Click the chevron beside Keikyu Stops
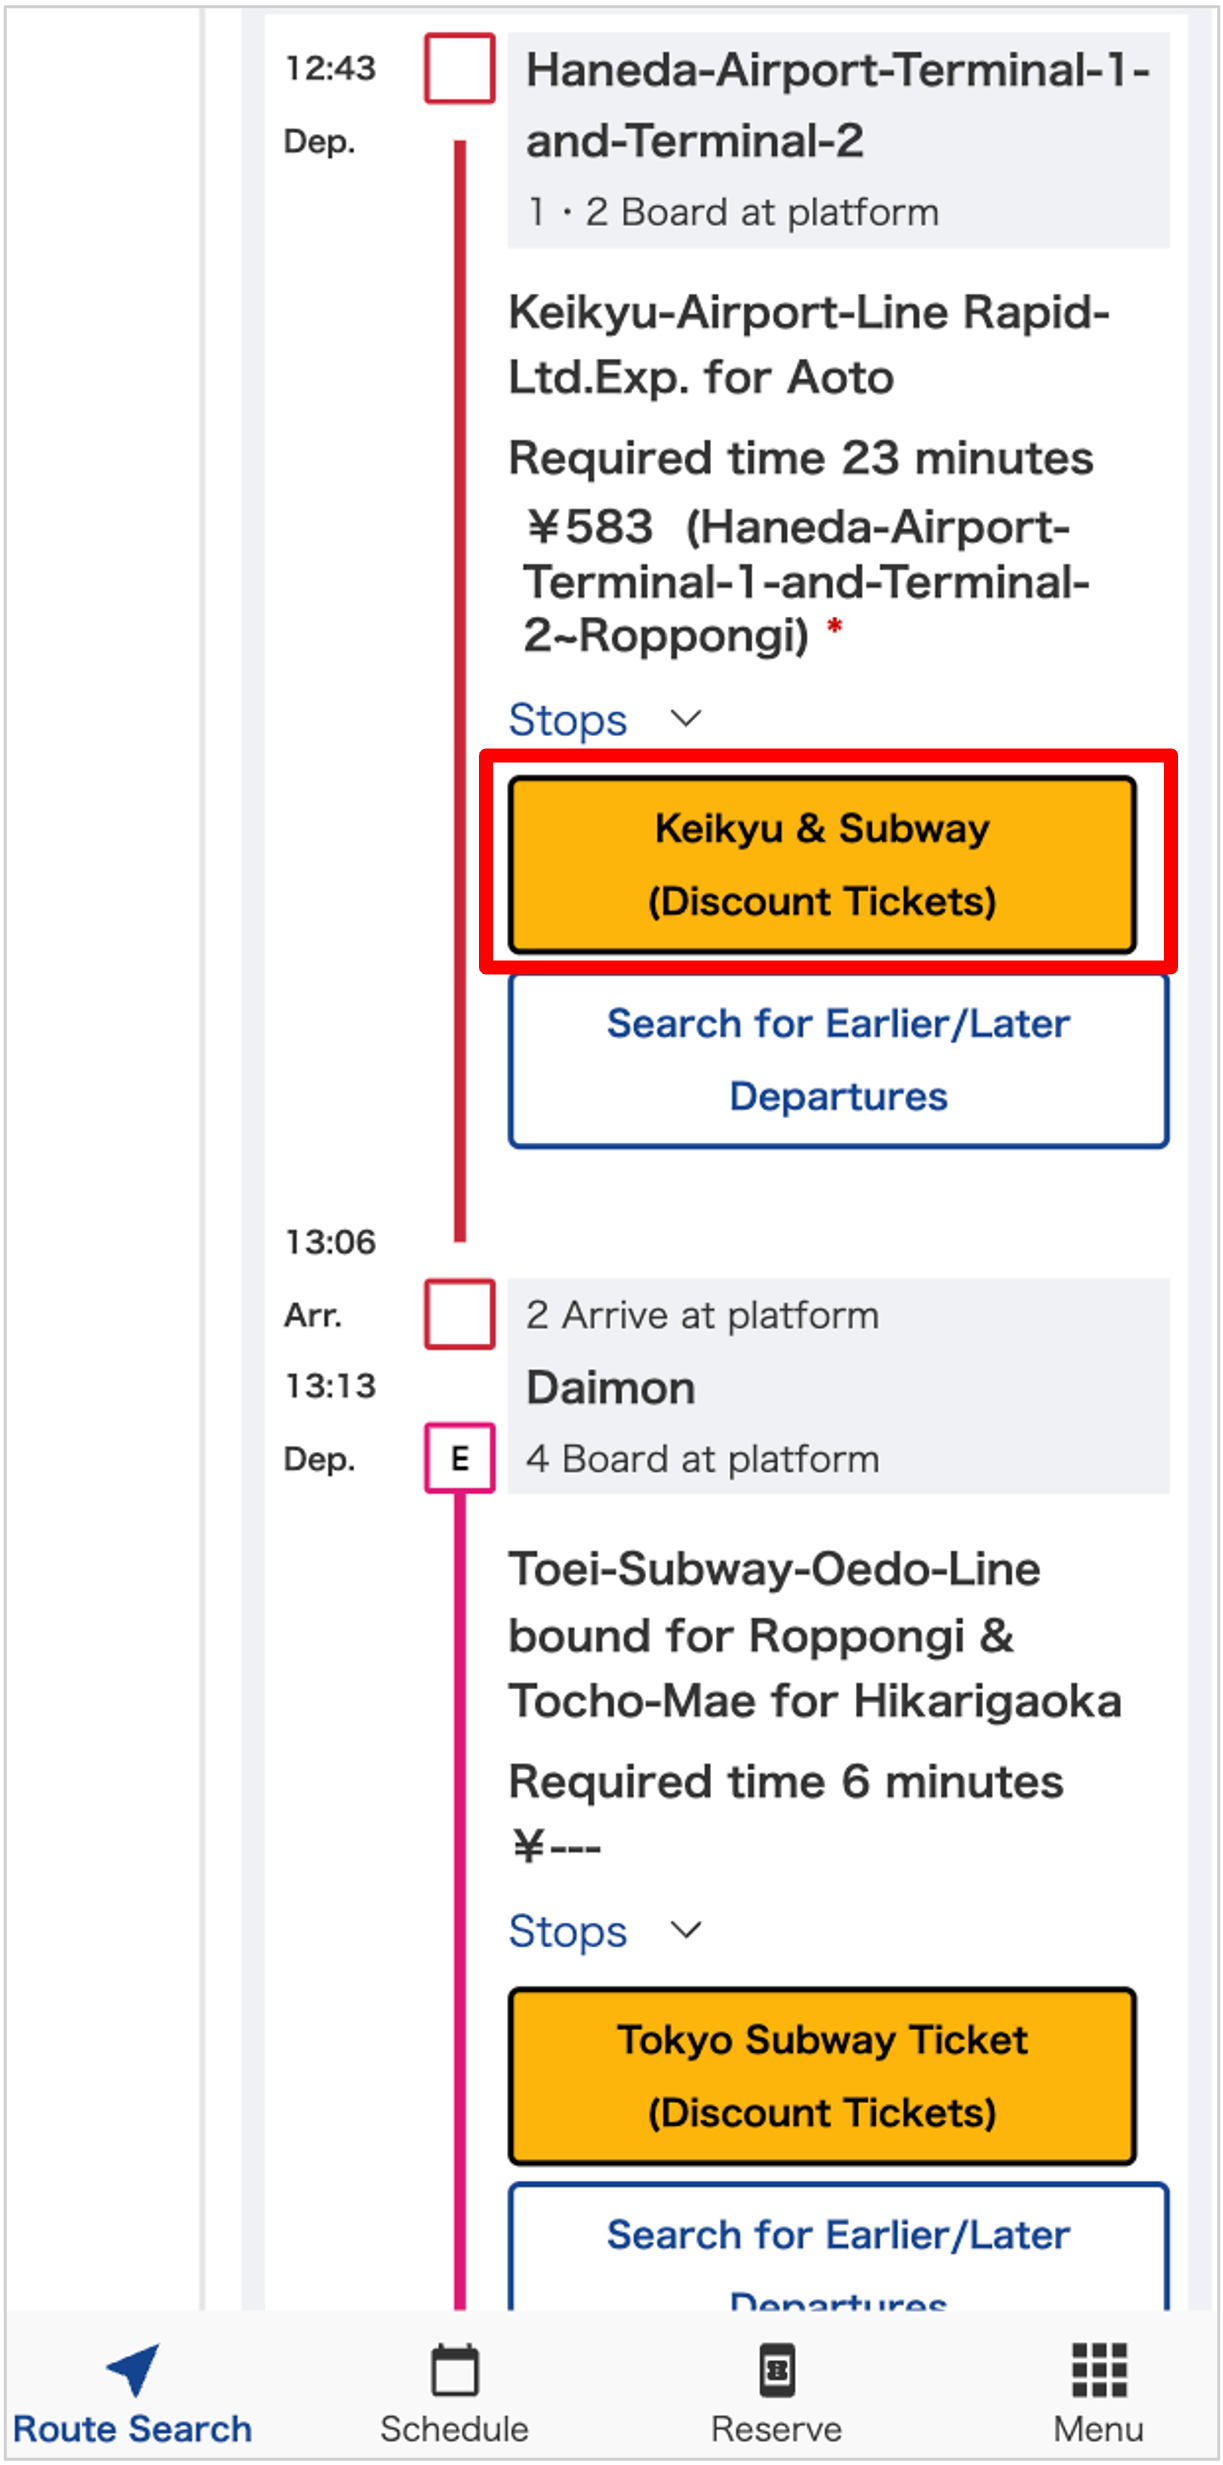Screen dimensions: 1223x2465 click(x=686, y=718)
